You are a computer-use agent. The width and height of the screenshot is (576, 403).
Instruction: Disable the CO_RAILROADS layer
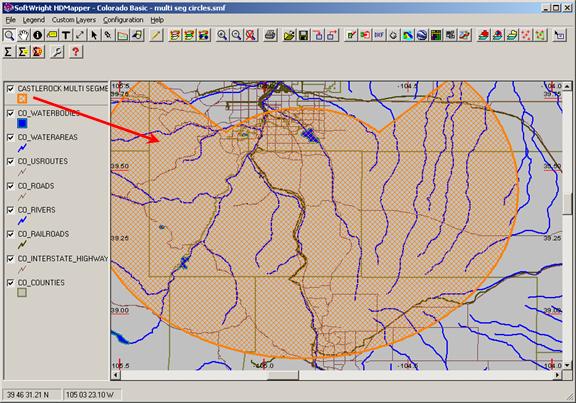(x=10, y=234)
